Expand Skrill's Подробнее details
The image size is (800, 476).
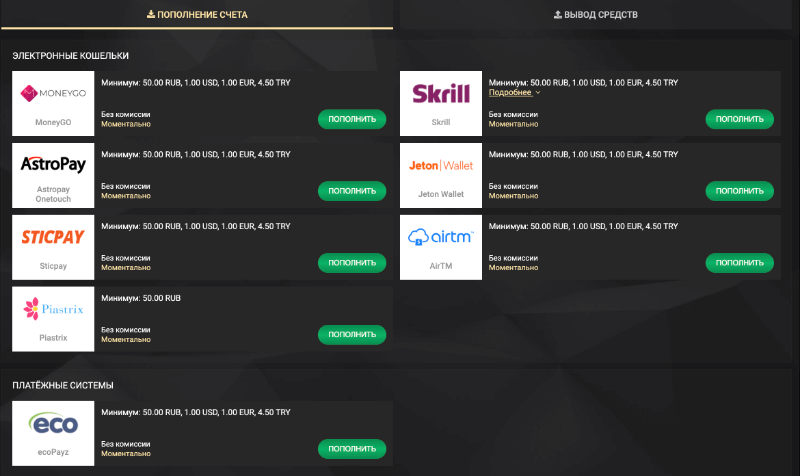tap(514, 92)
